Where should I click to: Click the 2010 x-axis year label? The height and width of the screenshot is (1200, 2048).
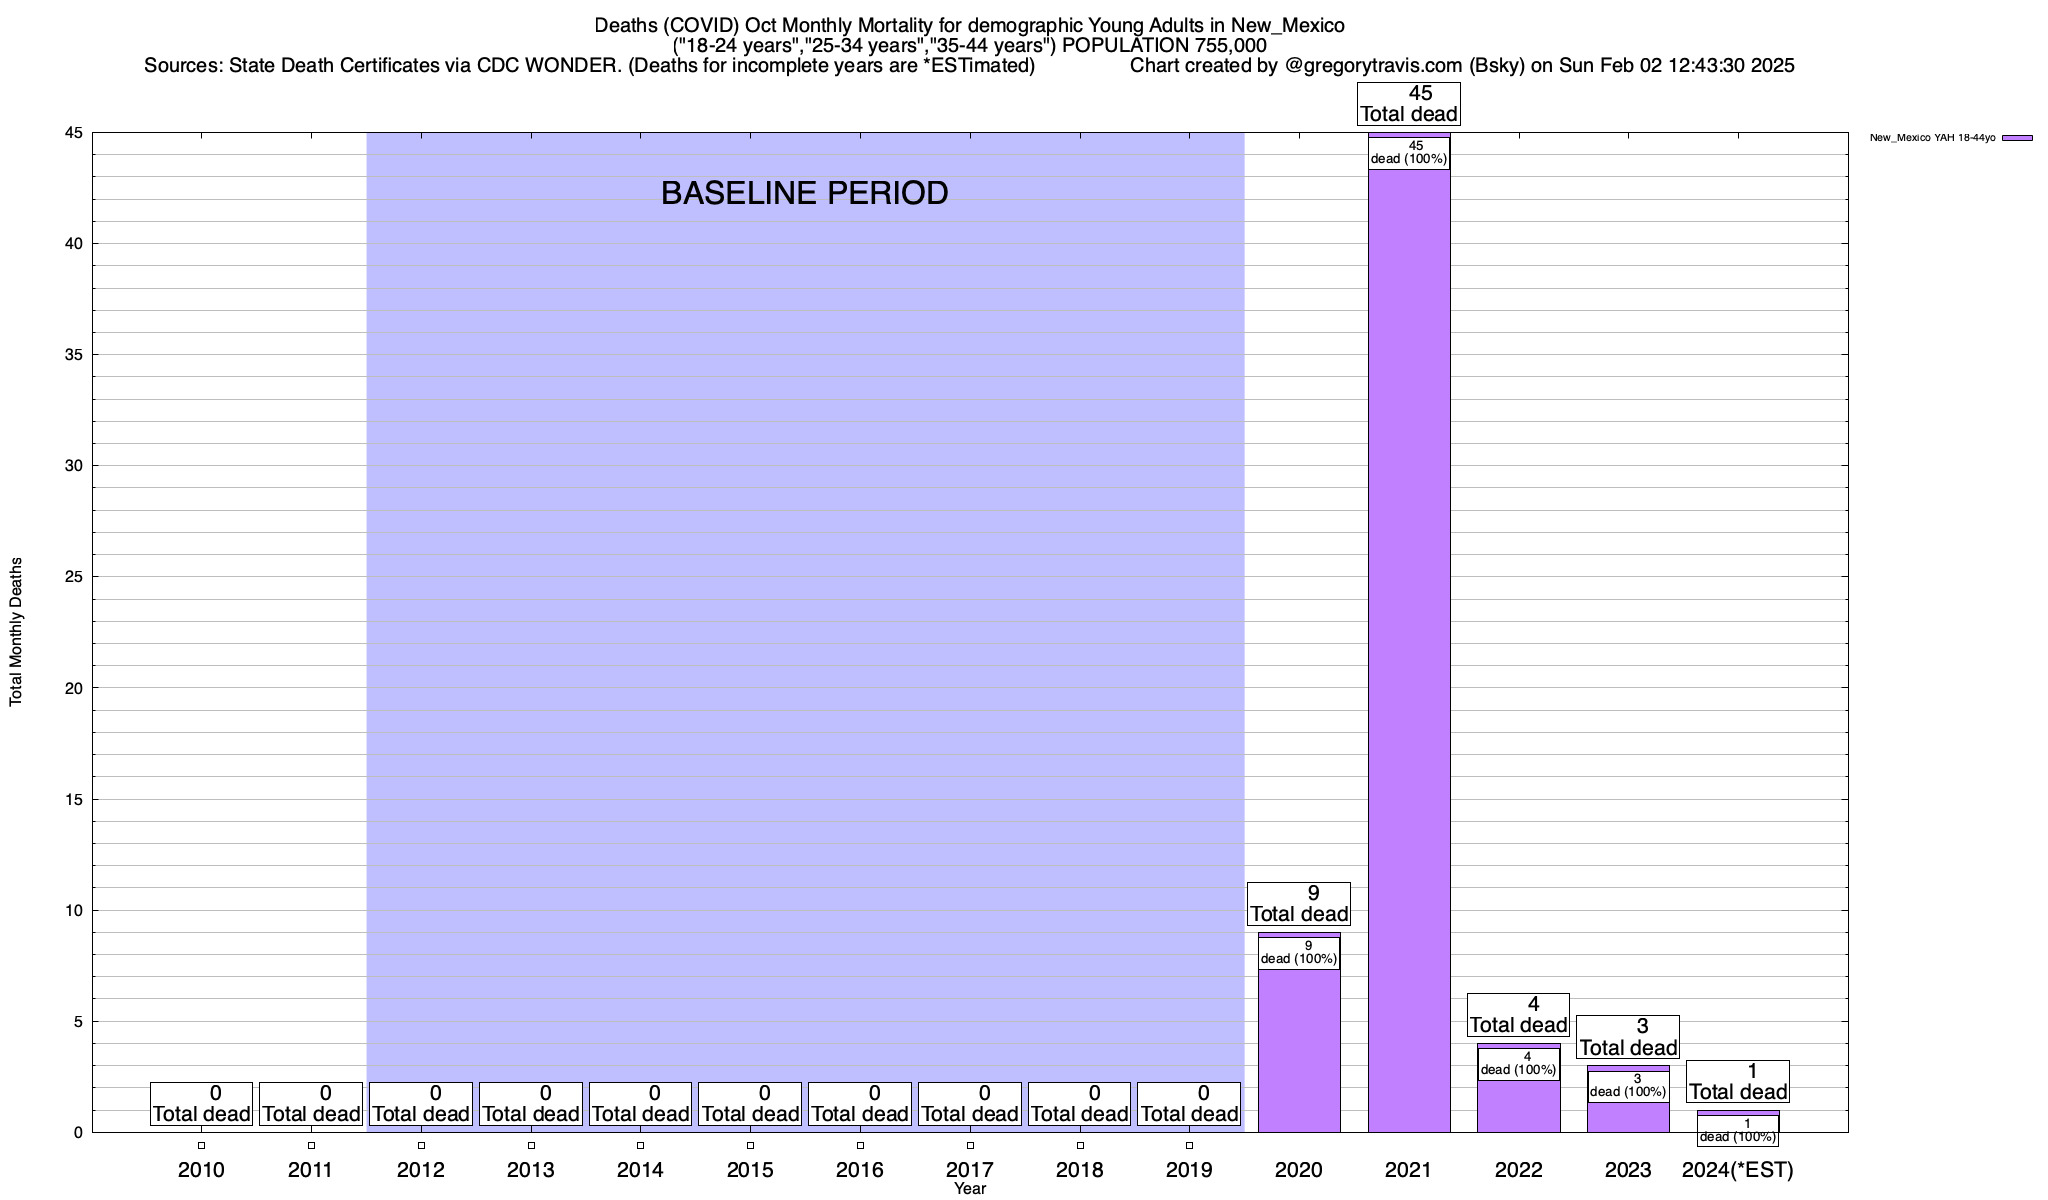(201, 1169)
